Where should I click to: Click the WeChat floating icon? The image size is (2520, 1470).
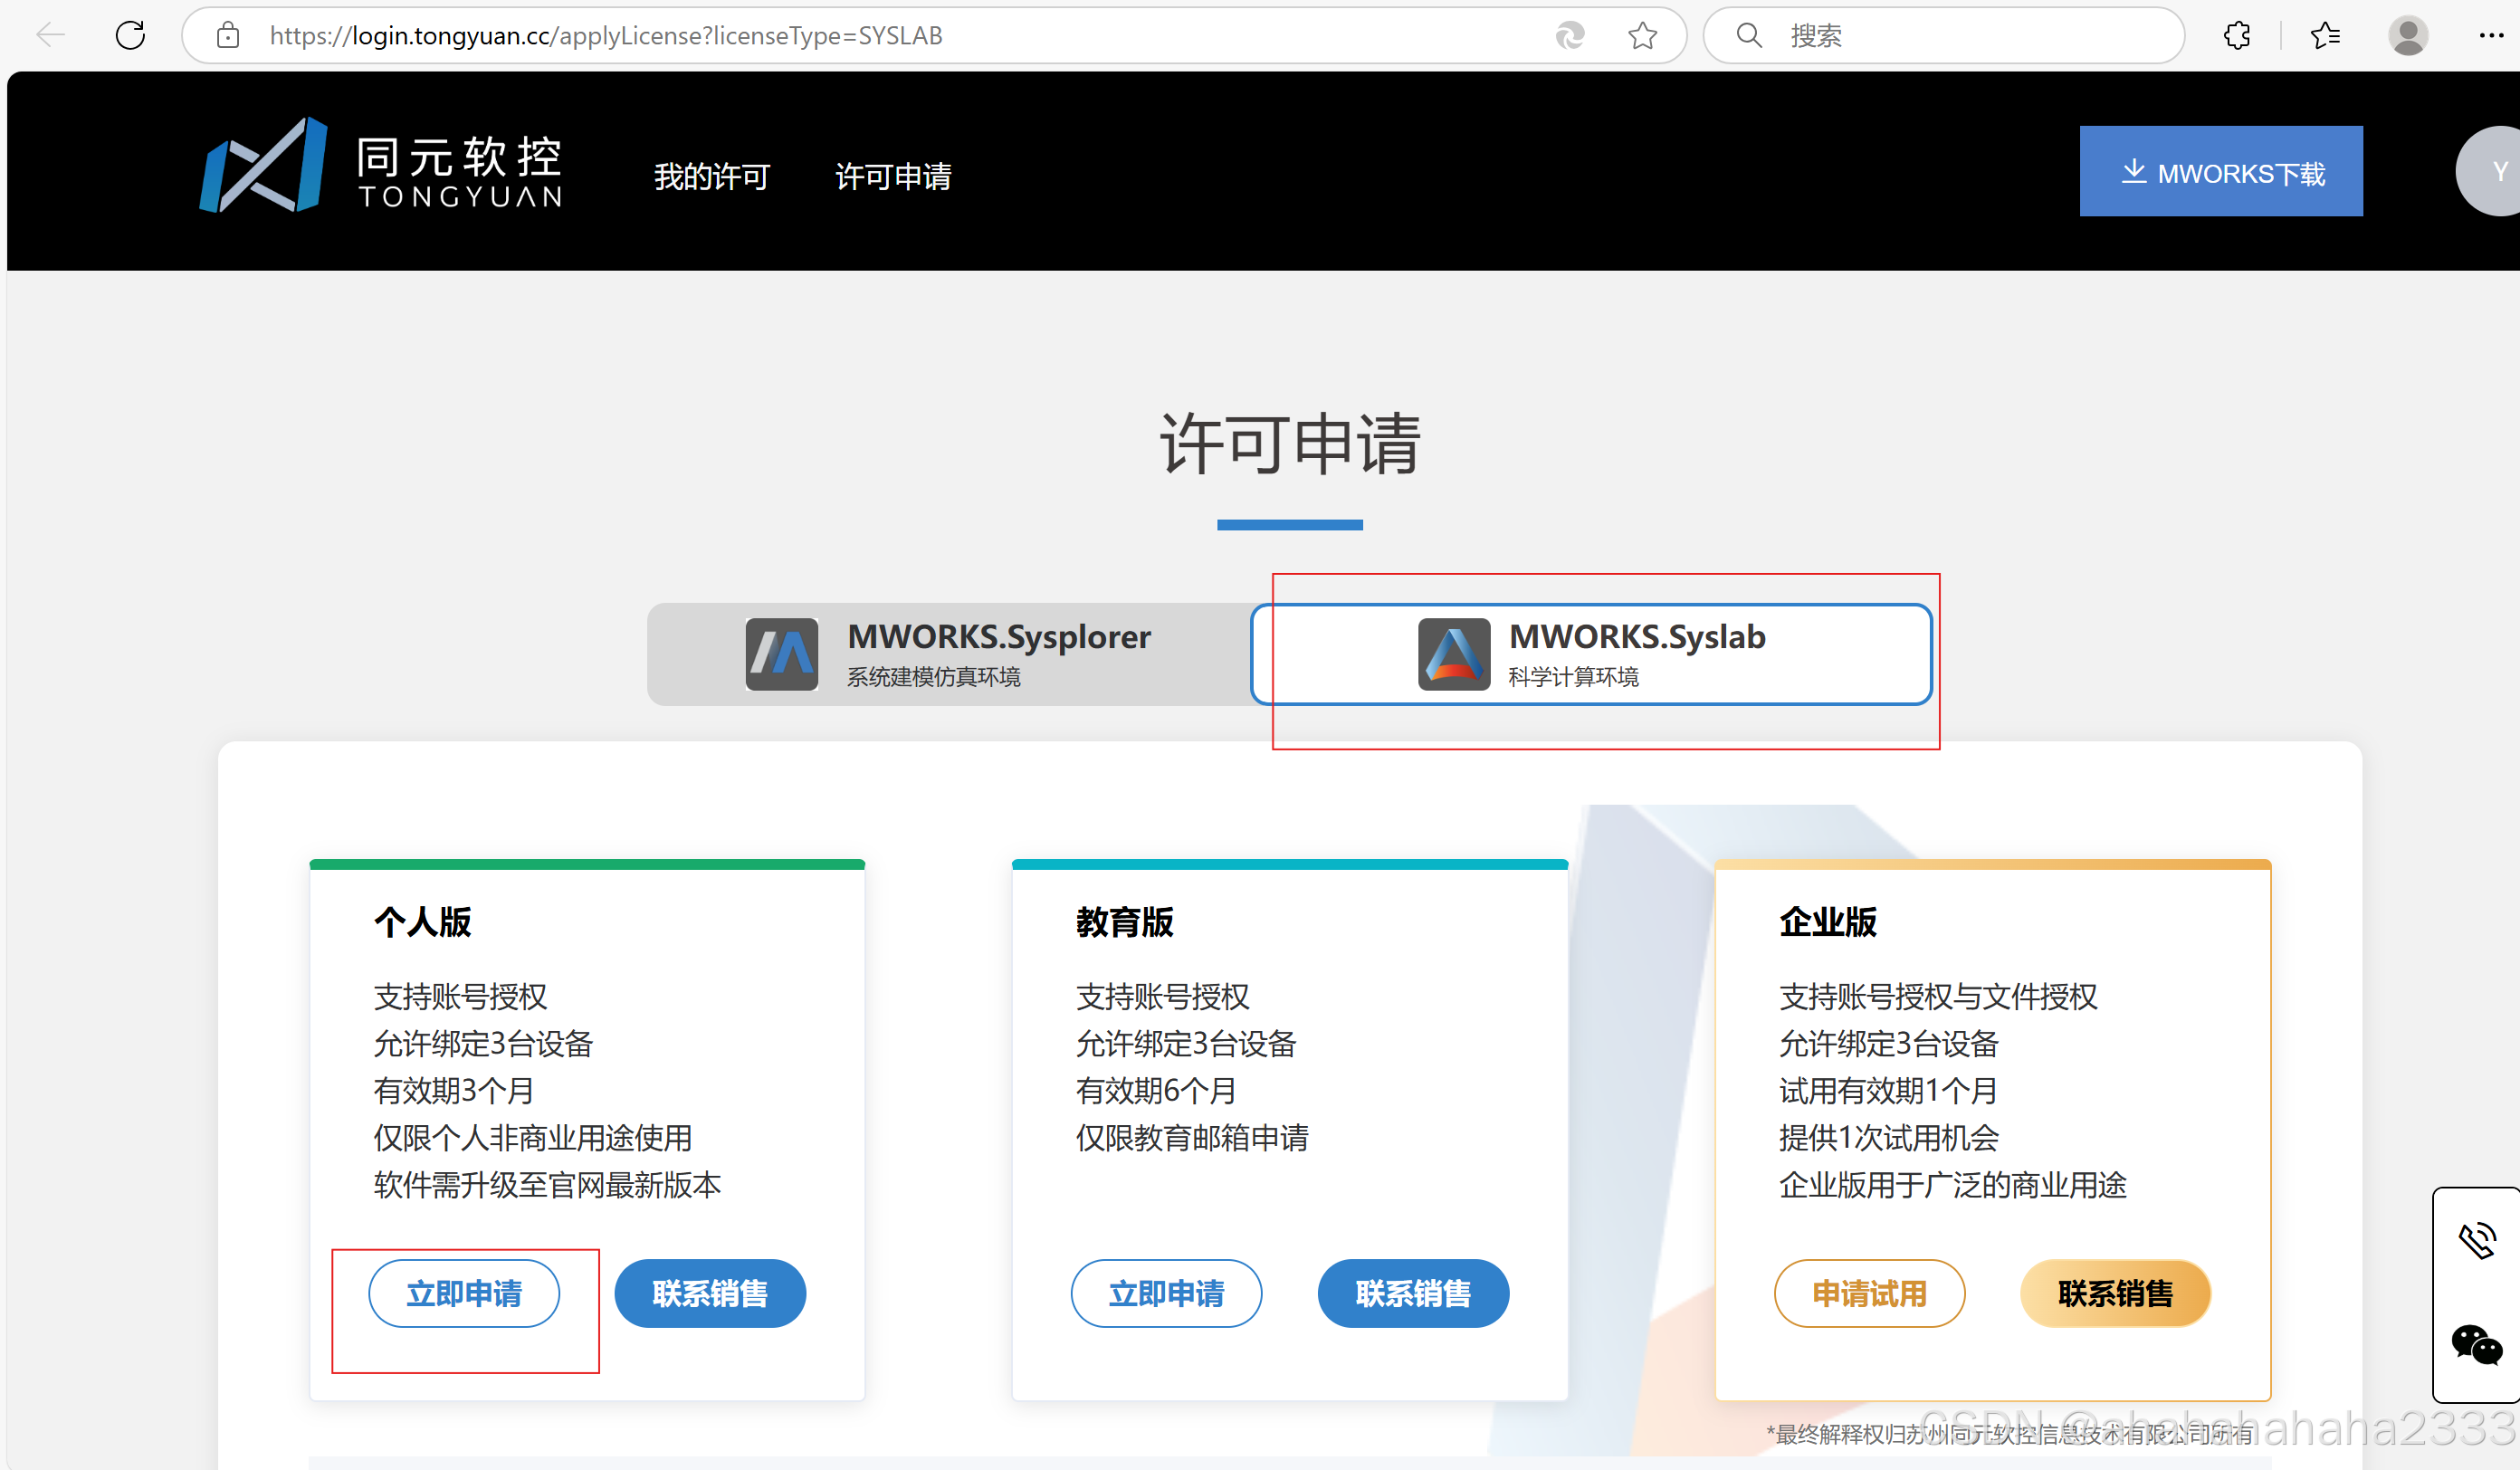click(x=2476, y=1344)
